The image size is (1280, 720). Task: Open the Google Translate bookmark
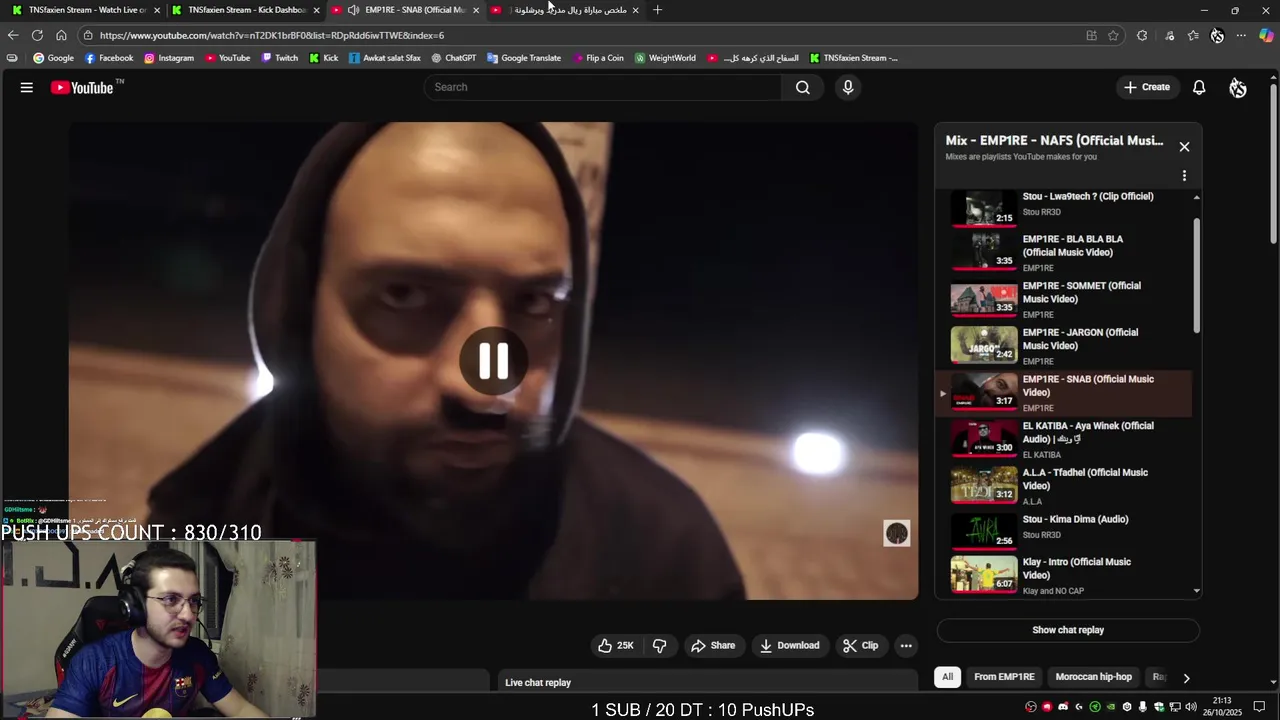click(524, 58)
